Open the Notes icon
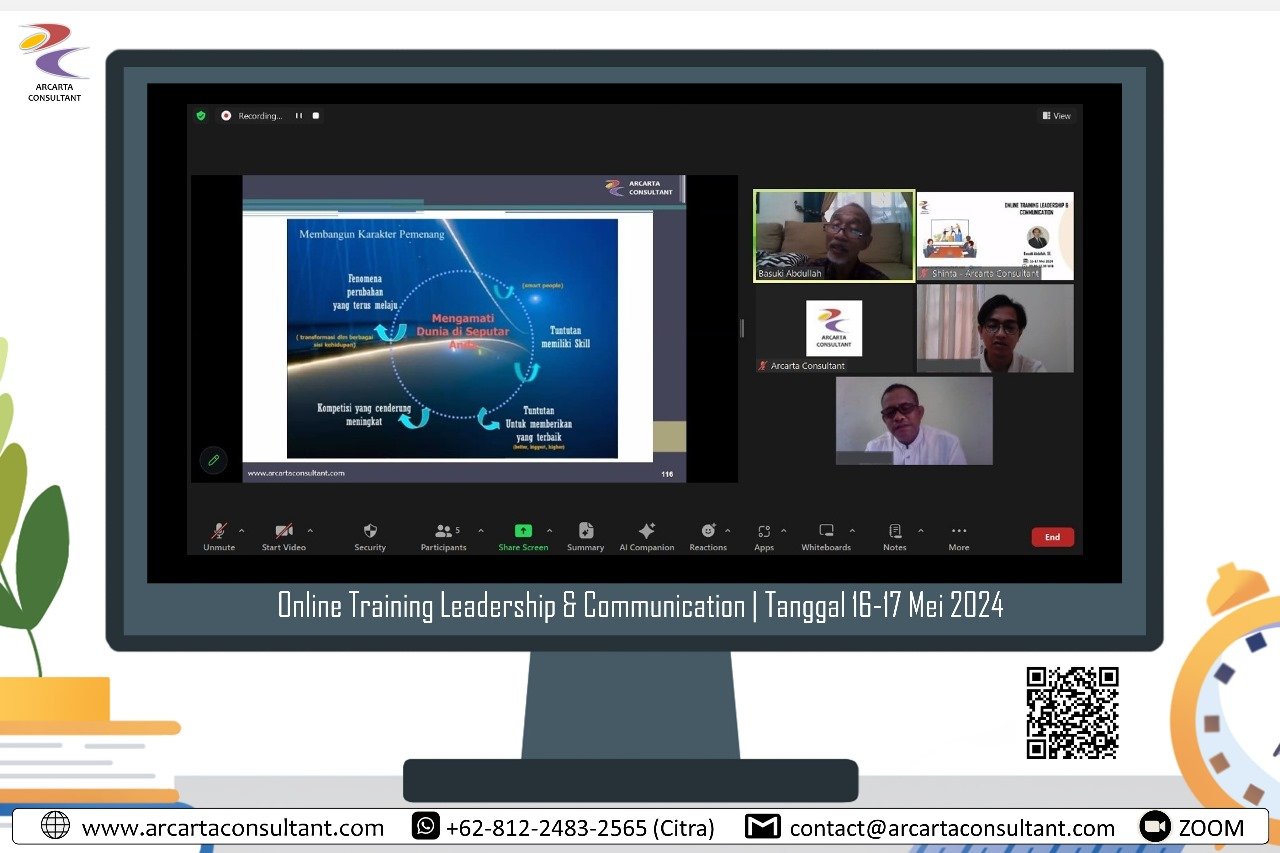Screen dimensions: 1280x853 (x=895, y=531)
